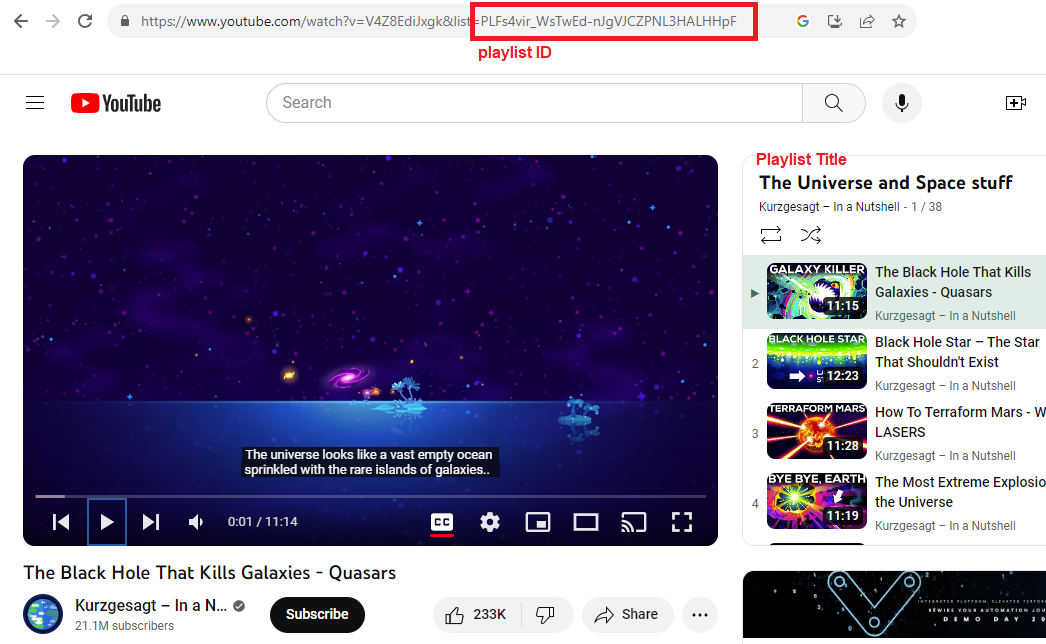Skip to next video in player
Viewport: 1046px width, 644px height.
pyautogui.click(x=151, y=522)
